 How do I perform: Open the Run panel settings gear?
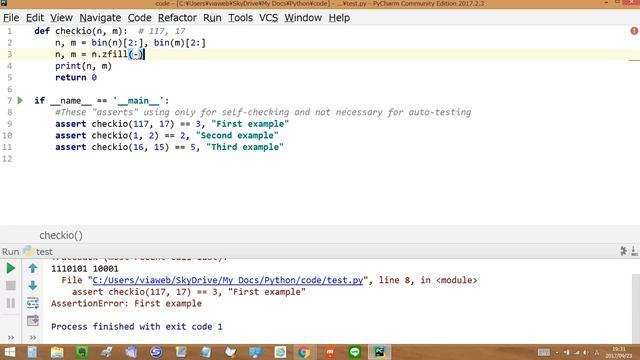pos(624,251)
